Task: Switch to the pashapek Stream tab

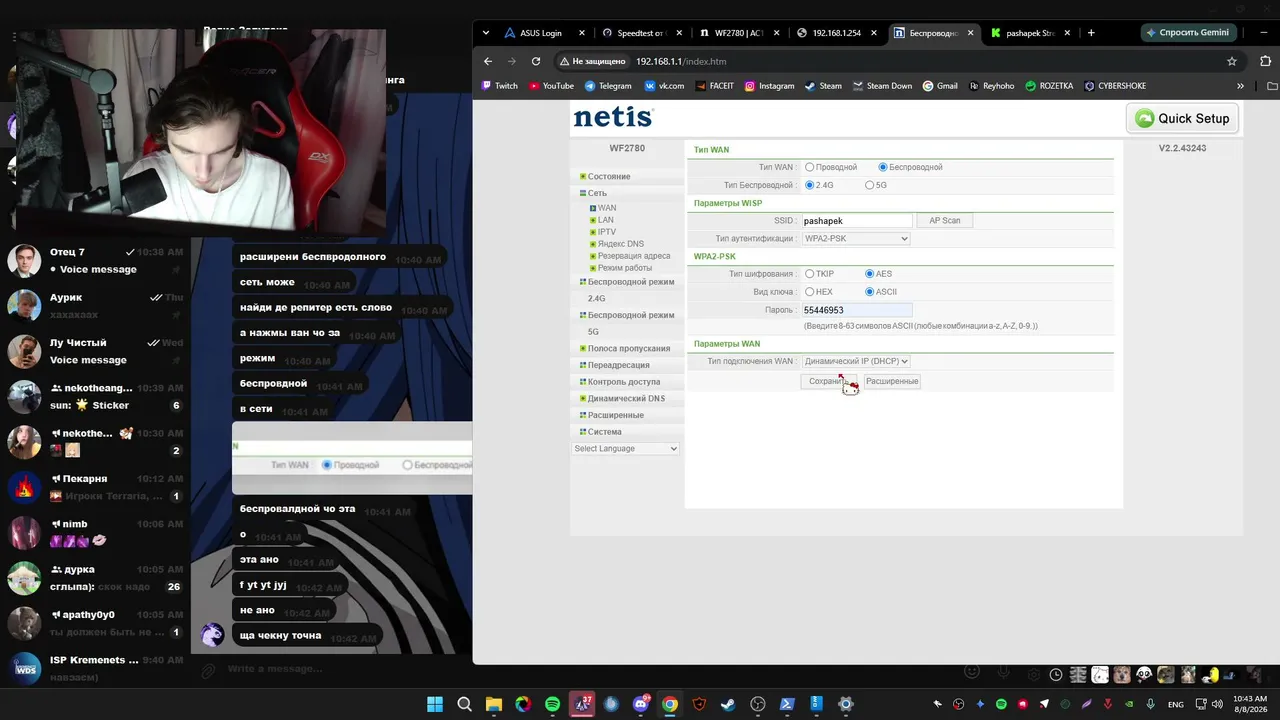Action: pyautogui.click(x=1030, y=33)
